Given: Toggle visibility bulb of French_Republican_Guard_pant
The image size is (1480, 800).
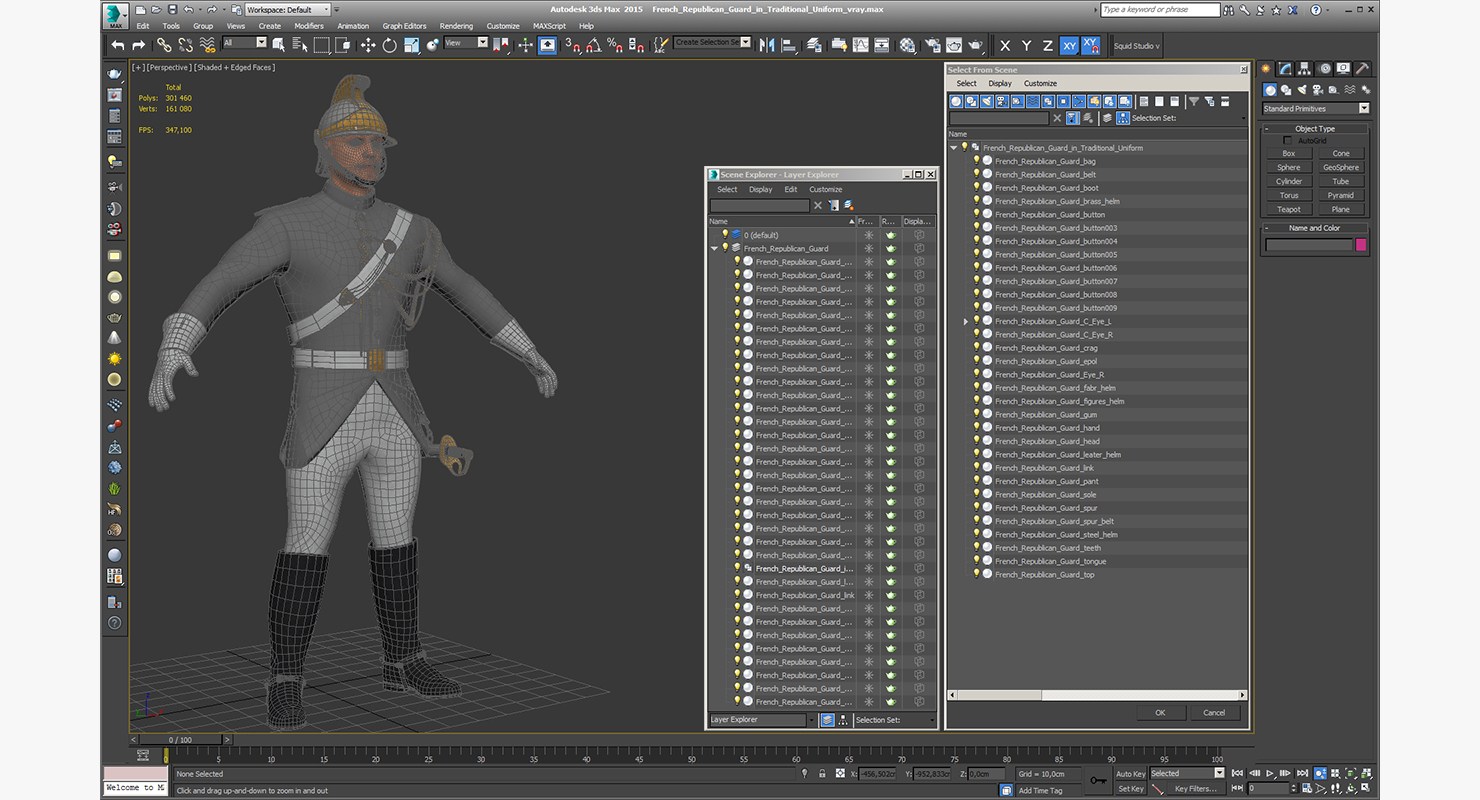Looking at the screenshot, I should point(976,481).
